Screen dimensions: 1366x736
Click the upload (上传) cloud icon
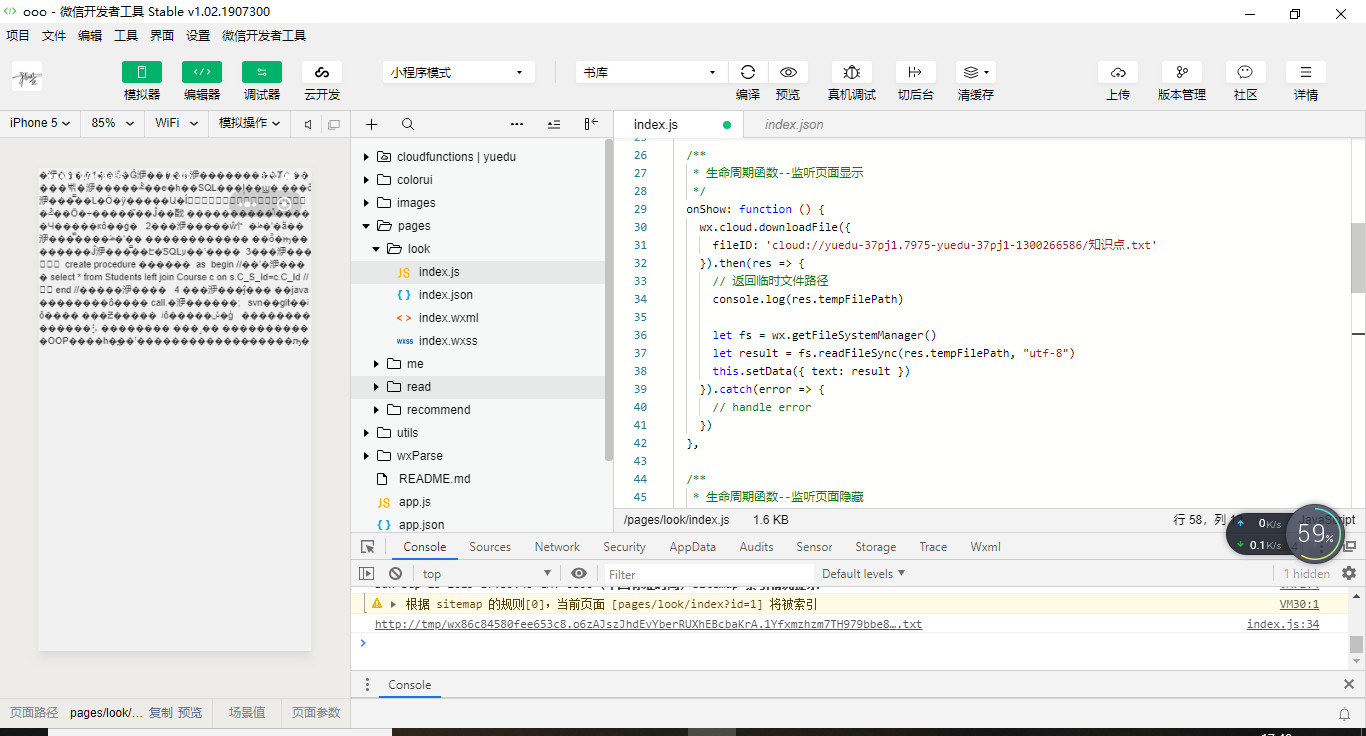click(1118, 72)
